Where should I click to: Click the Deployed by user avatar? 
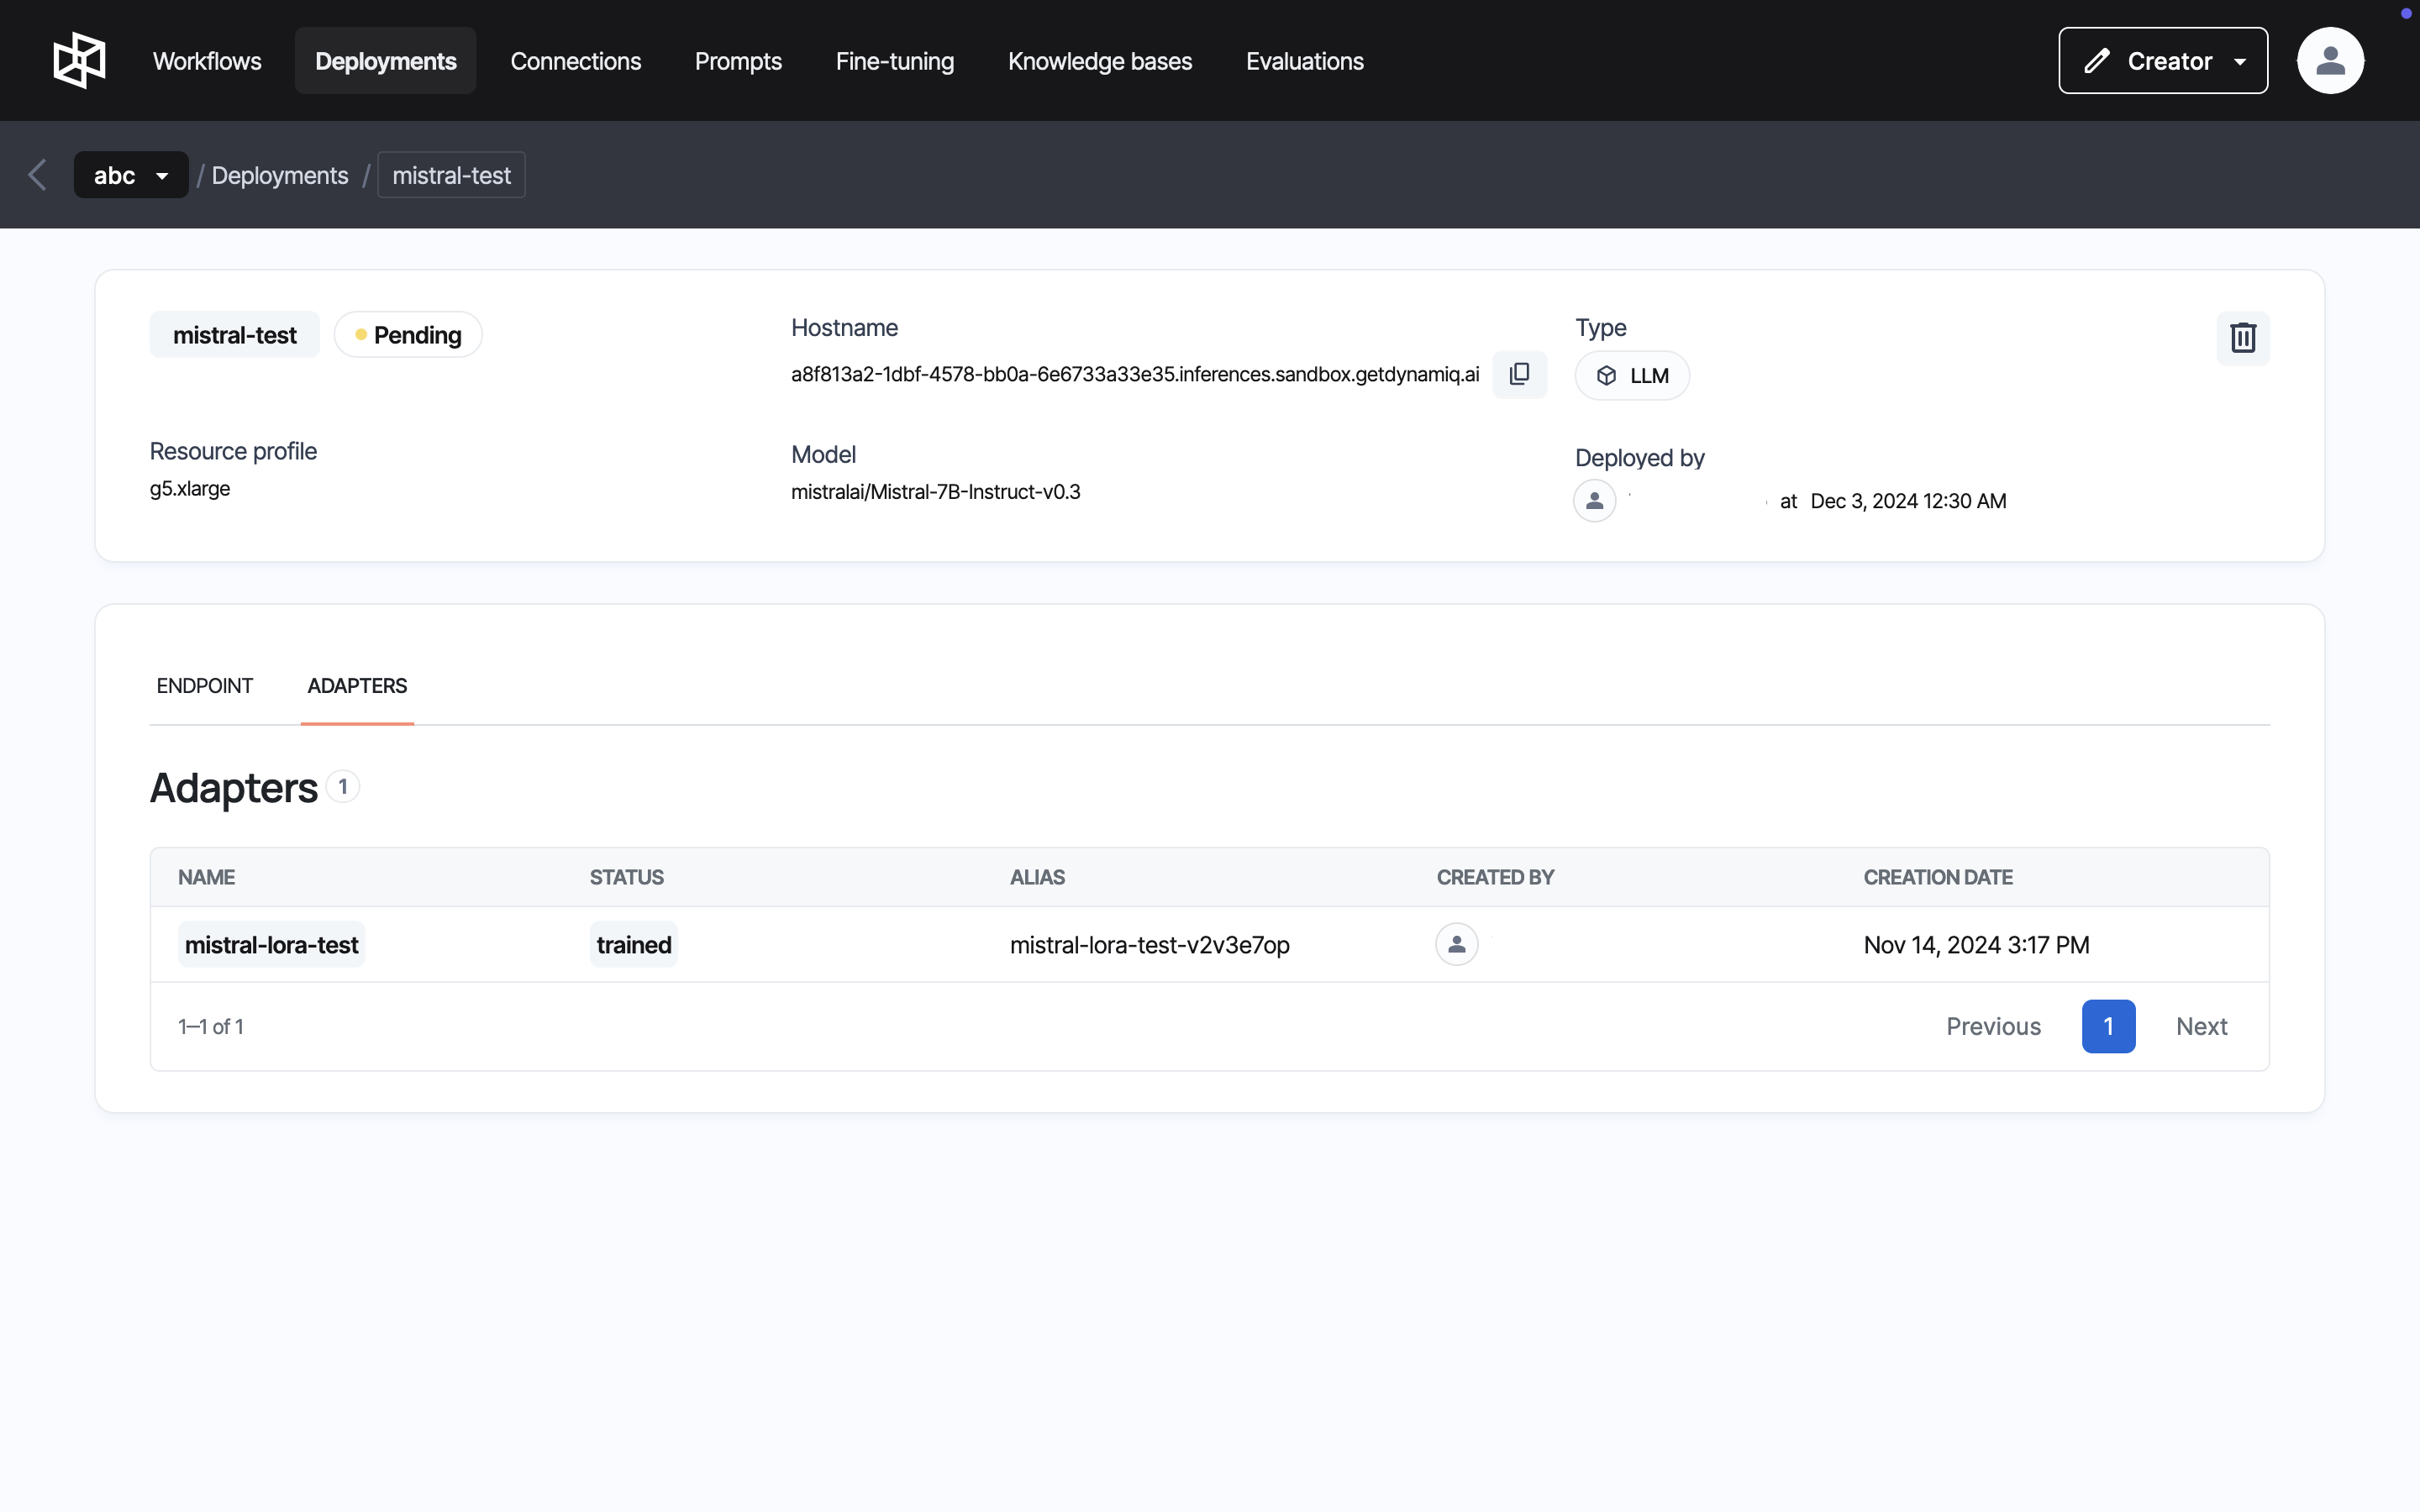point(1594,501)
